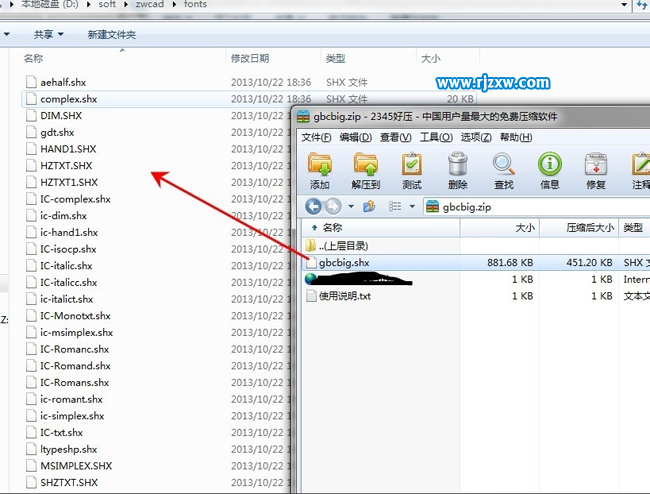Click the zwcad breadcrumb in address bar

click(x=143, y=6)
